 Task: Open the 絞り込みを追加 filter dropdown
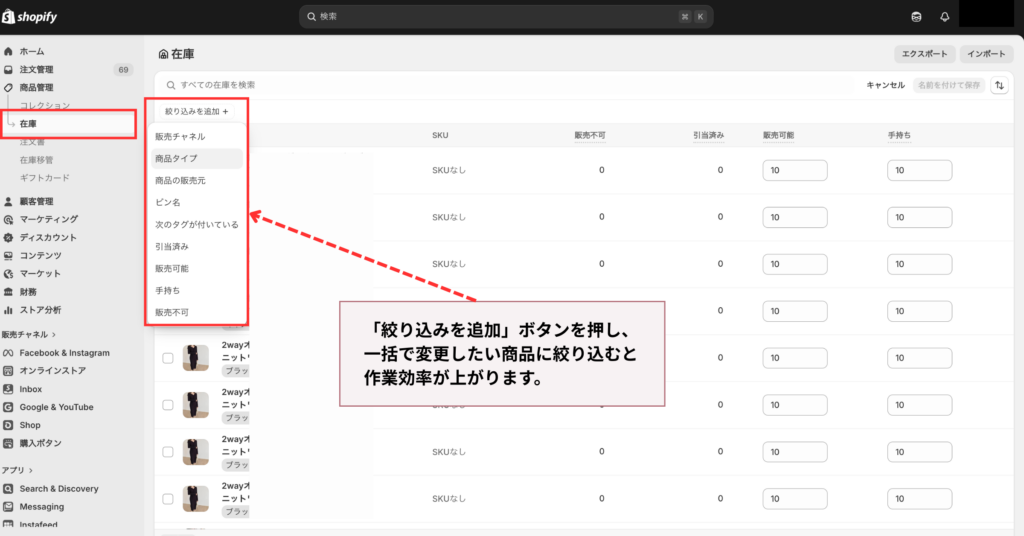197,112
